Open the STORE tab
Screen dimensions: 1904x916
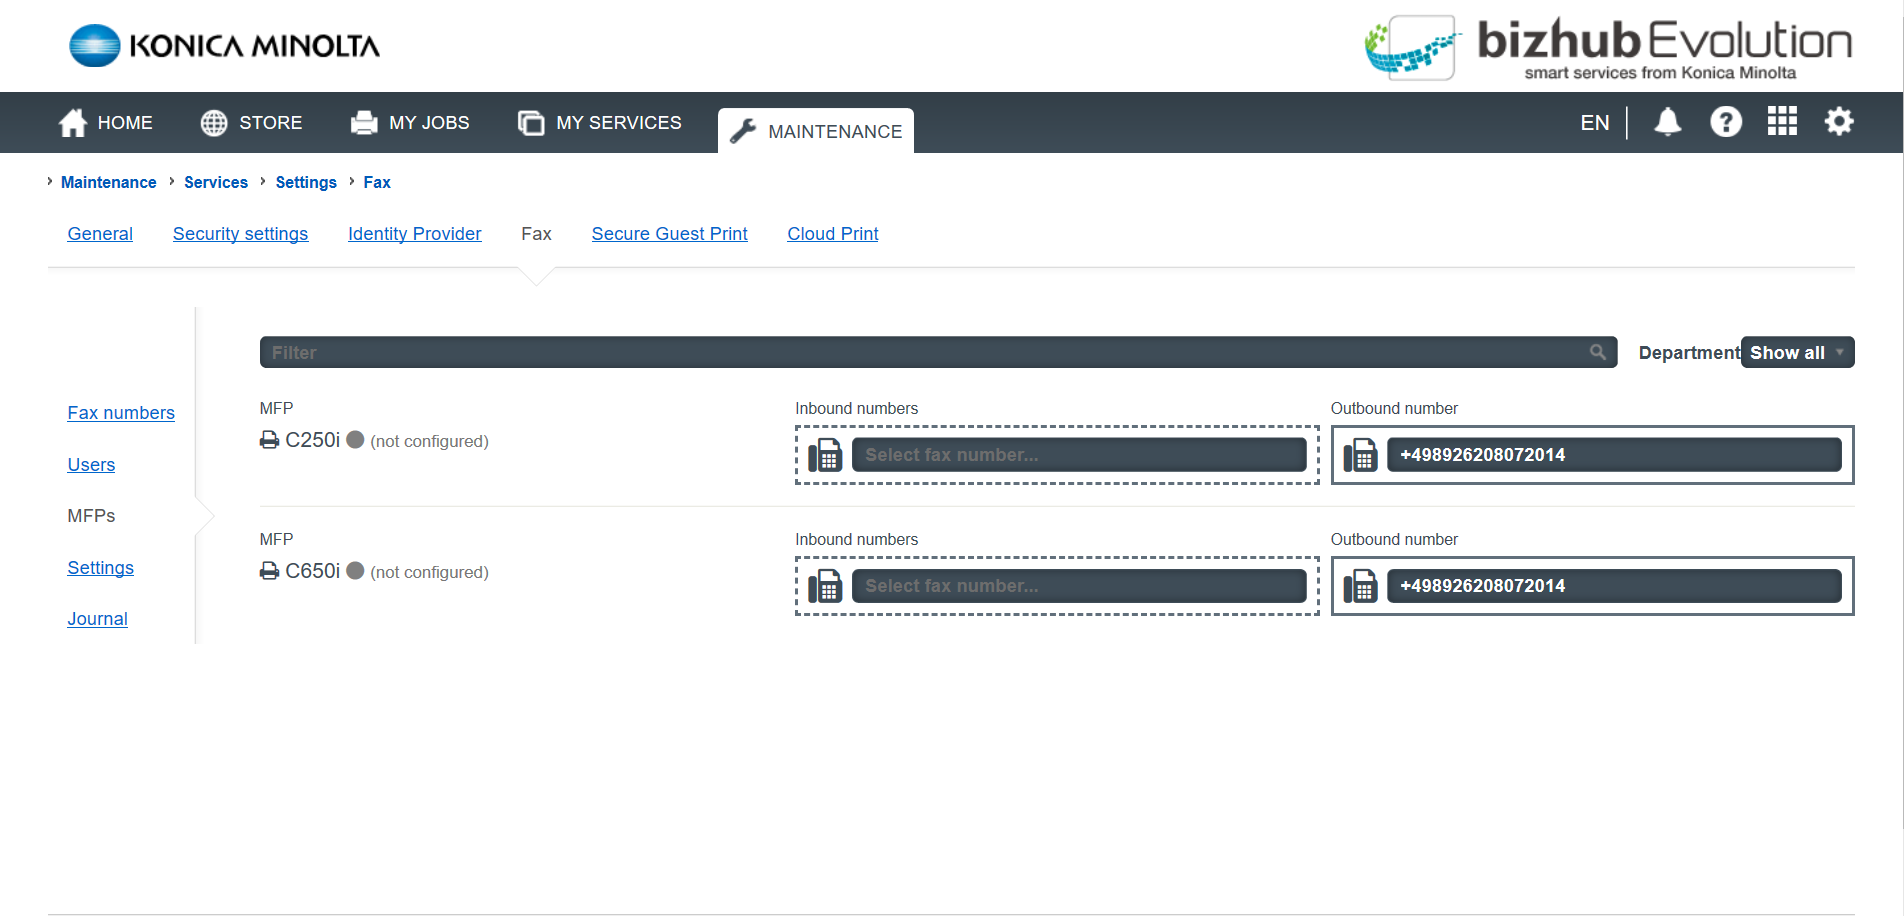pos(251,123)
